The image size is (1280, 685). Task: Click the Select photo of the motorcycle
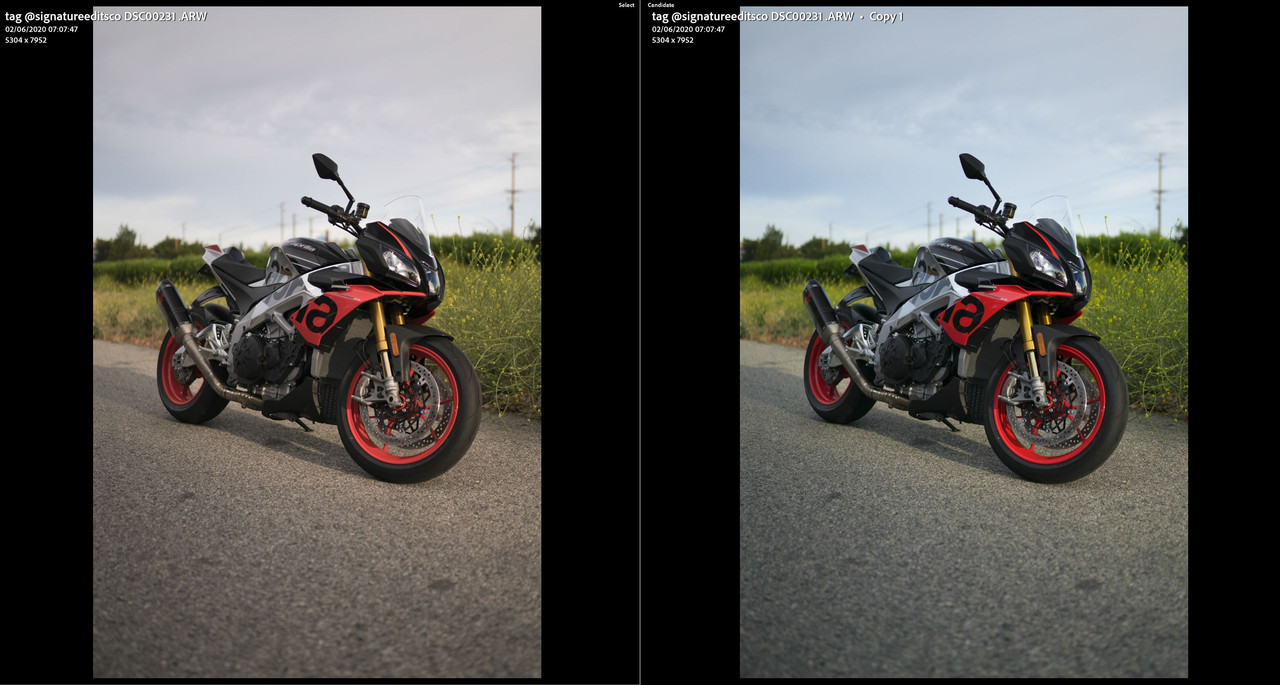tap(317, 342)
